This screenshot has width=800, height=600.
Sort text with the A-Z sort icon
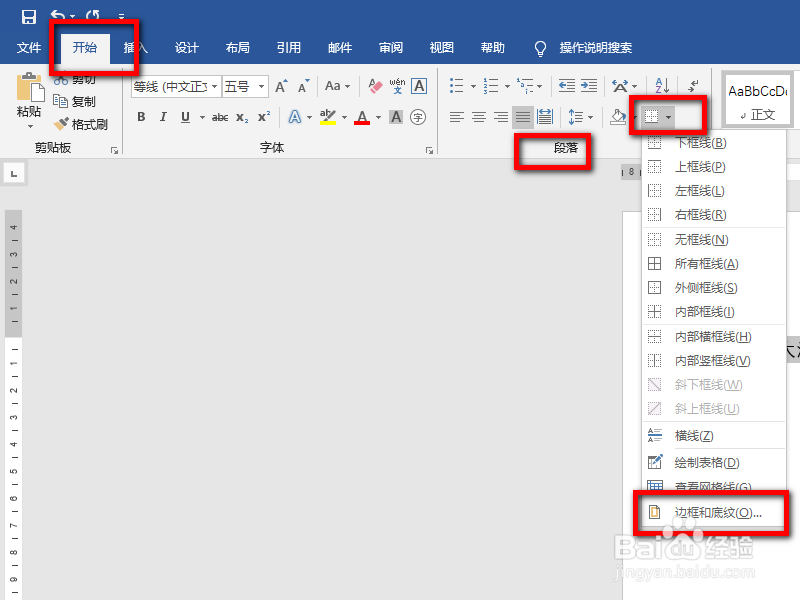pos(662,86)
